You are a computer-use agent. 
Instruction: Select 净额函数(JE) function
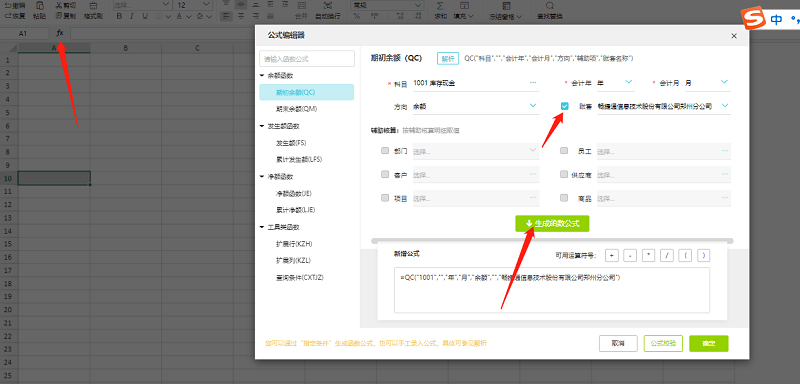tap(293, 193)
